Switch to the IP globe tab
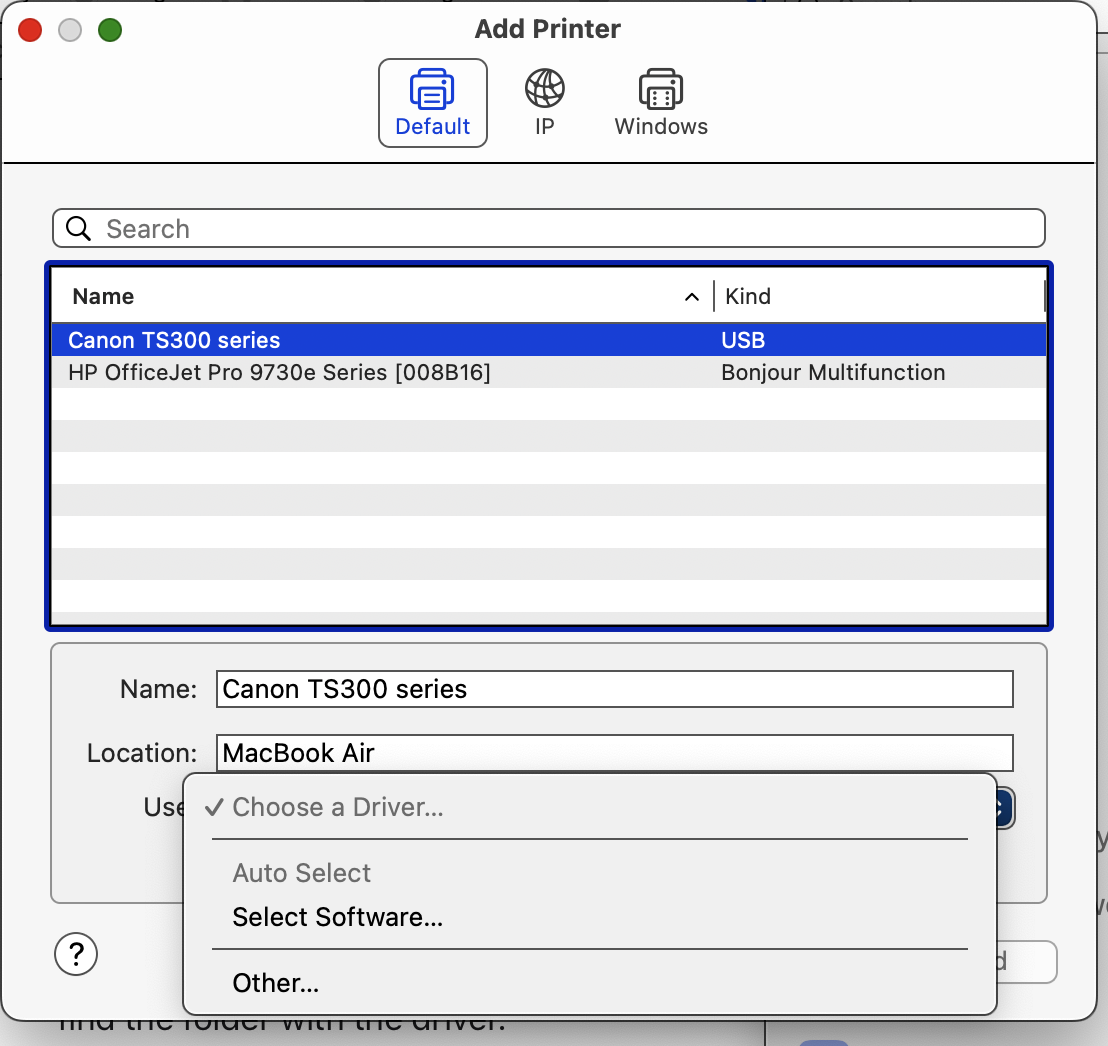1108x1046 pixels. tap(544, 103)
